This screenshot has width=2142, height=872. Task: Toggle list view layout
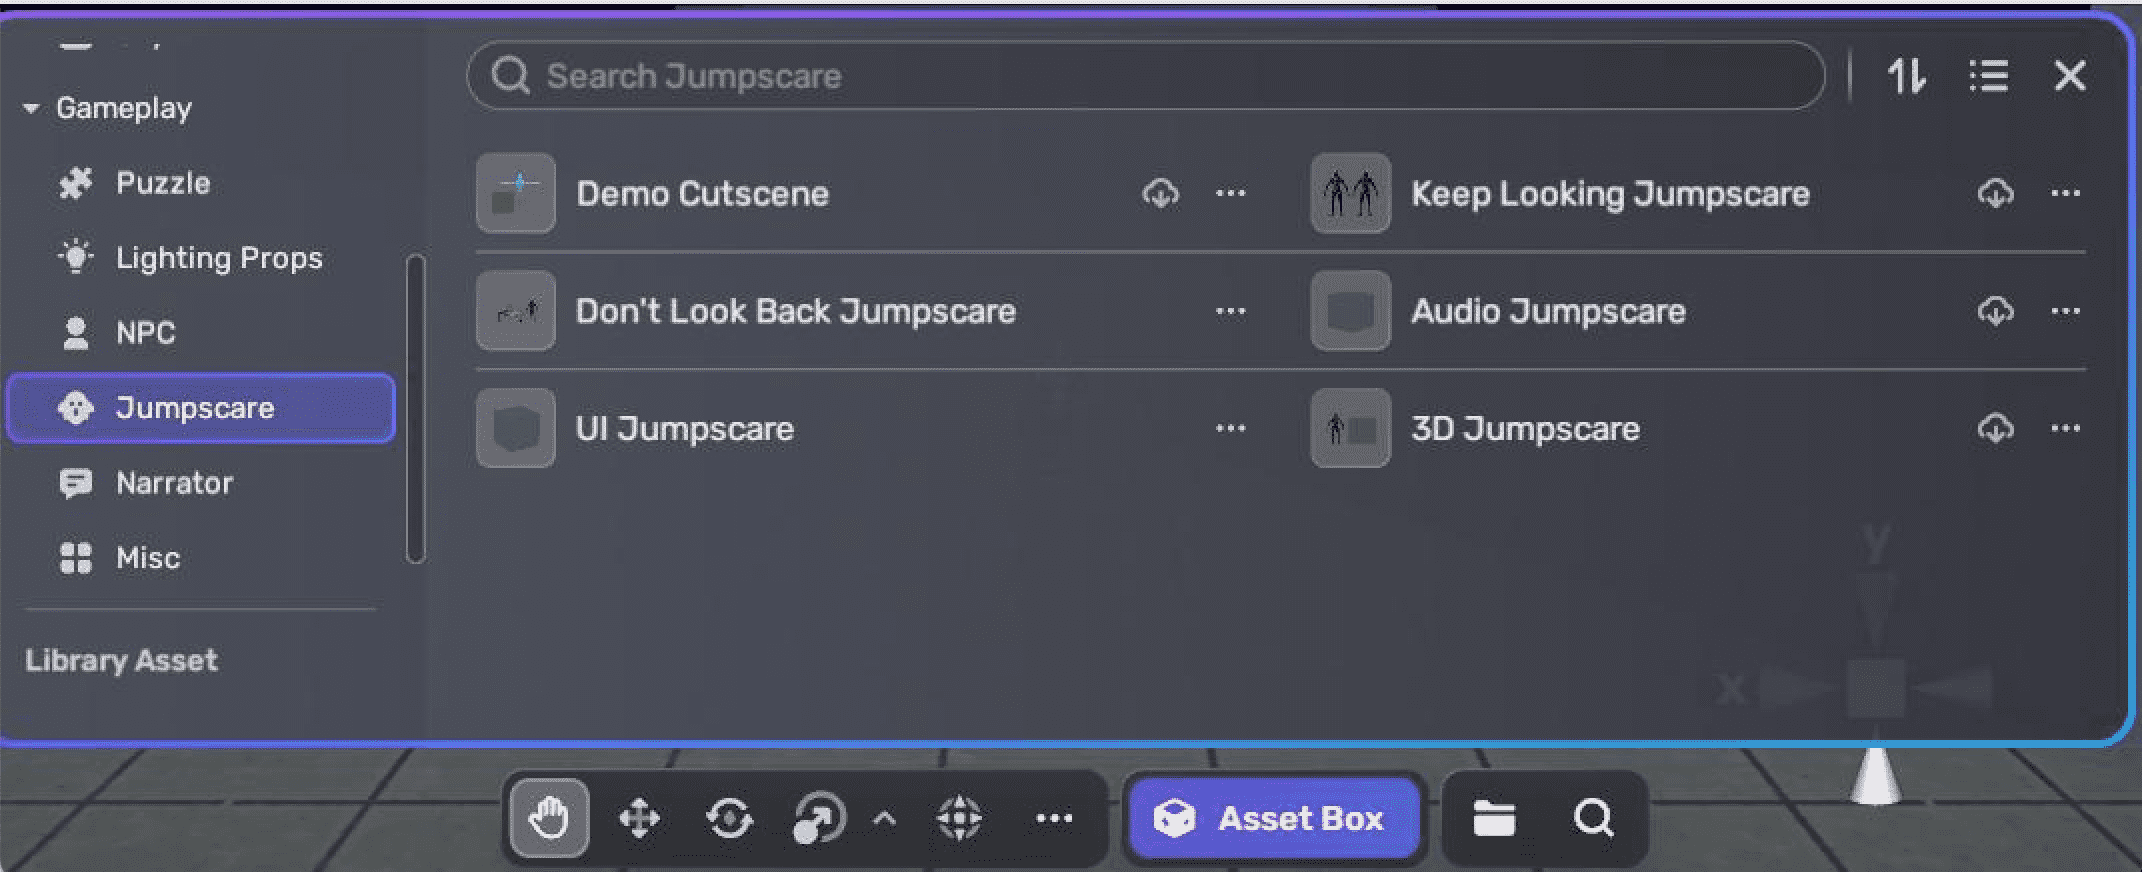pos(1988,76)
